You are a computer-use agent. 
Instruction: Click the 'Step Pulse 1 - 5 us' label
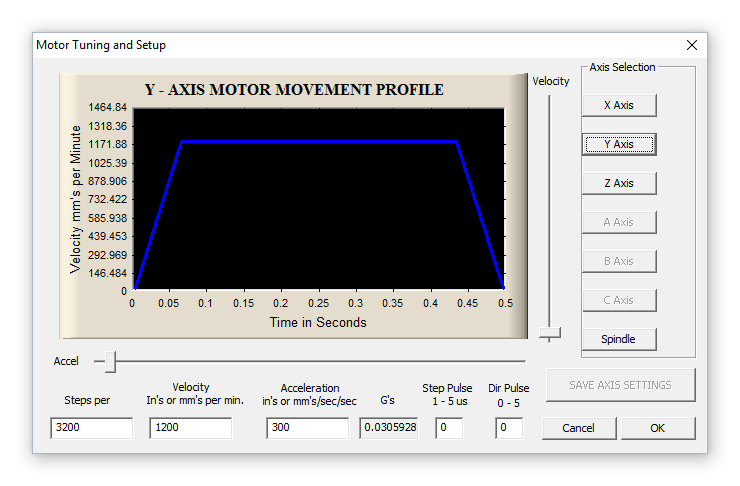[x=447, y=394]
